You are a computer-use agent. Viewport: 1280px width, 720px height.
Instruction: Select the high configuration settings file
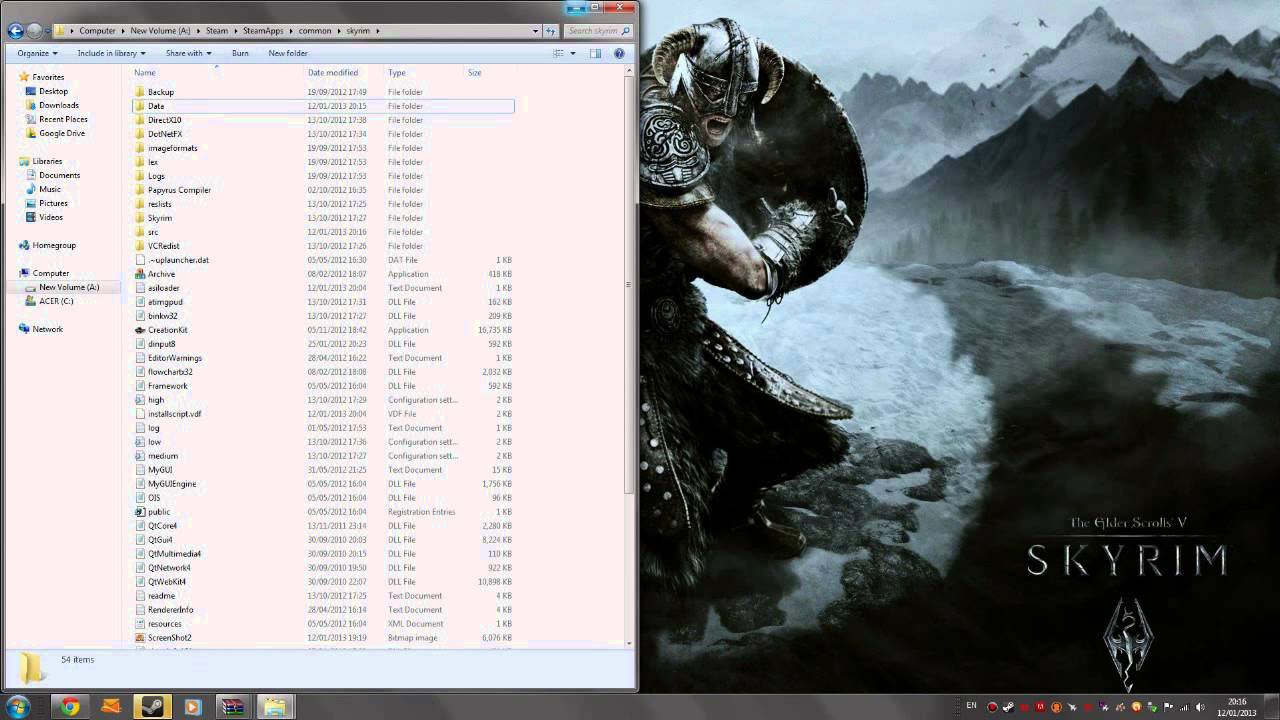coord(156,400)
